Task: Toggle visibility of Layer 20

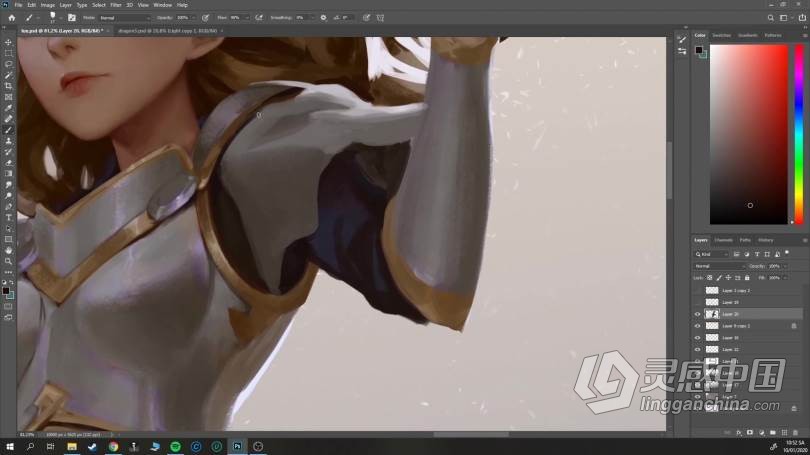Action: pyautogui.click(x=697, y=314)
